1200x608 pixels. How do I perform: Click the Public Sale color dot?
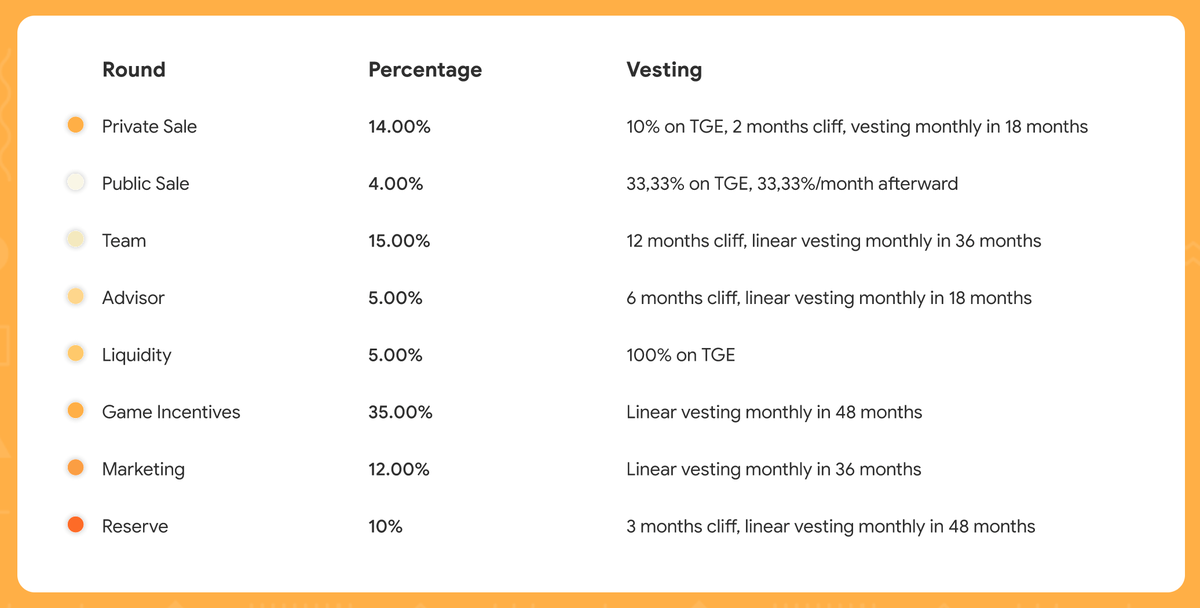75,183
